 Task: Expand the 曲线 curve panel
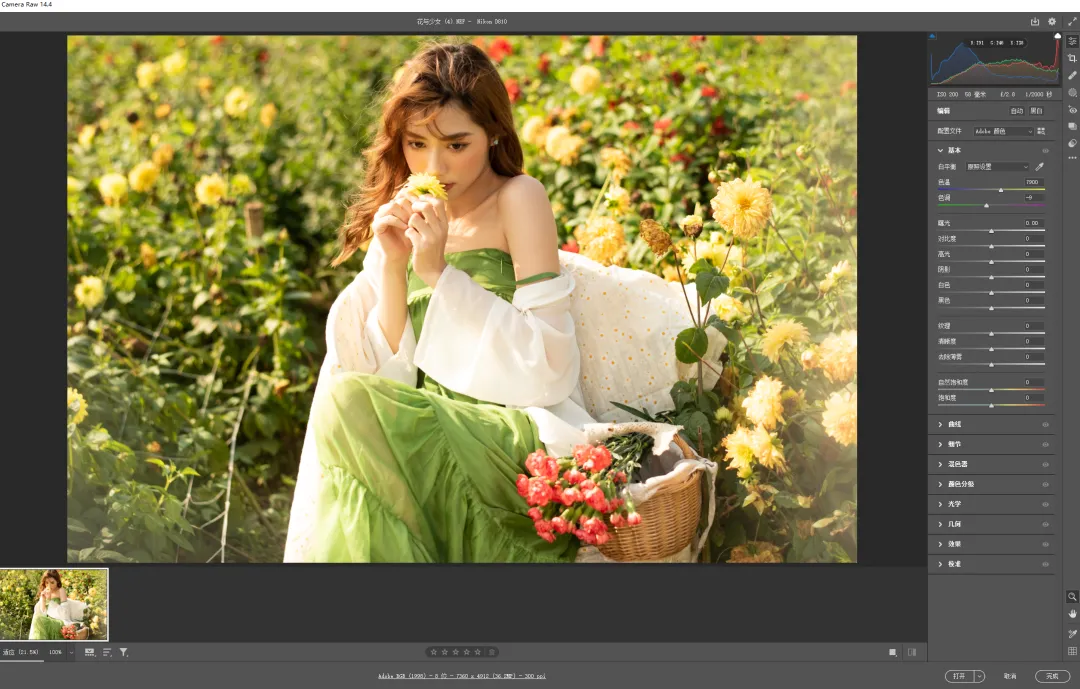click(x=940, y=424)
